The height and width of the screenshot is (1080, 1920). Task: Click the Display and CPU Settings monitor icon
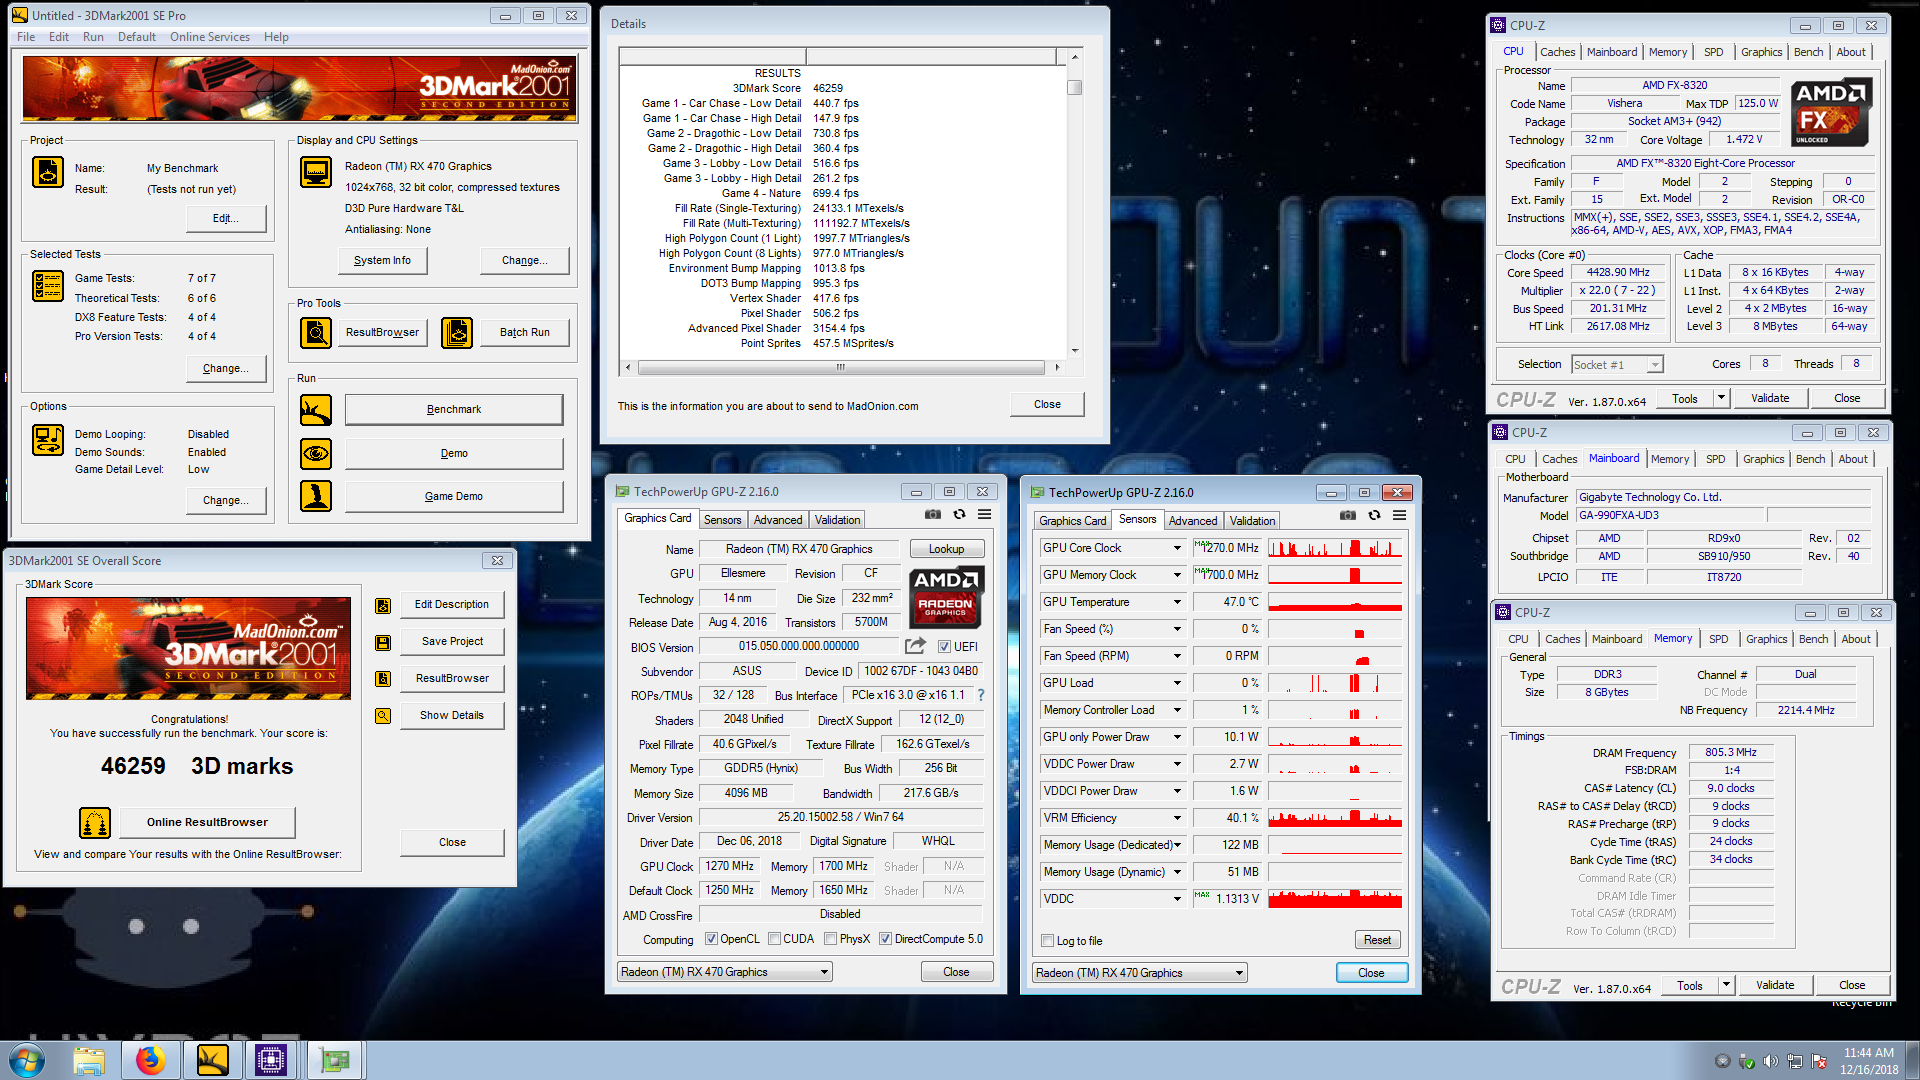316,172
